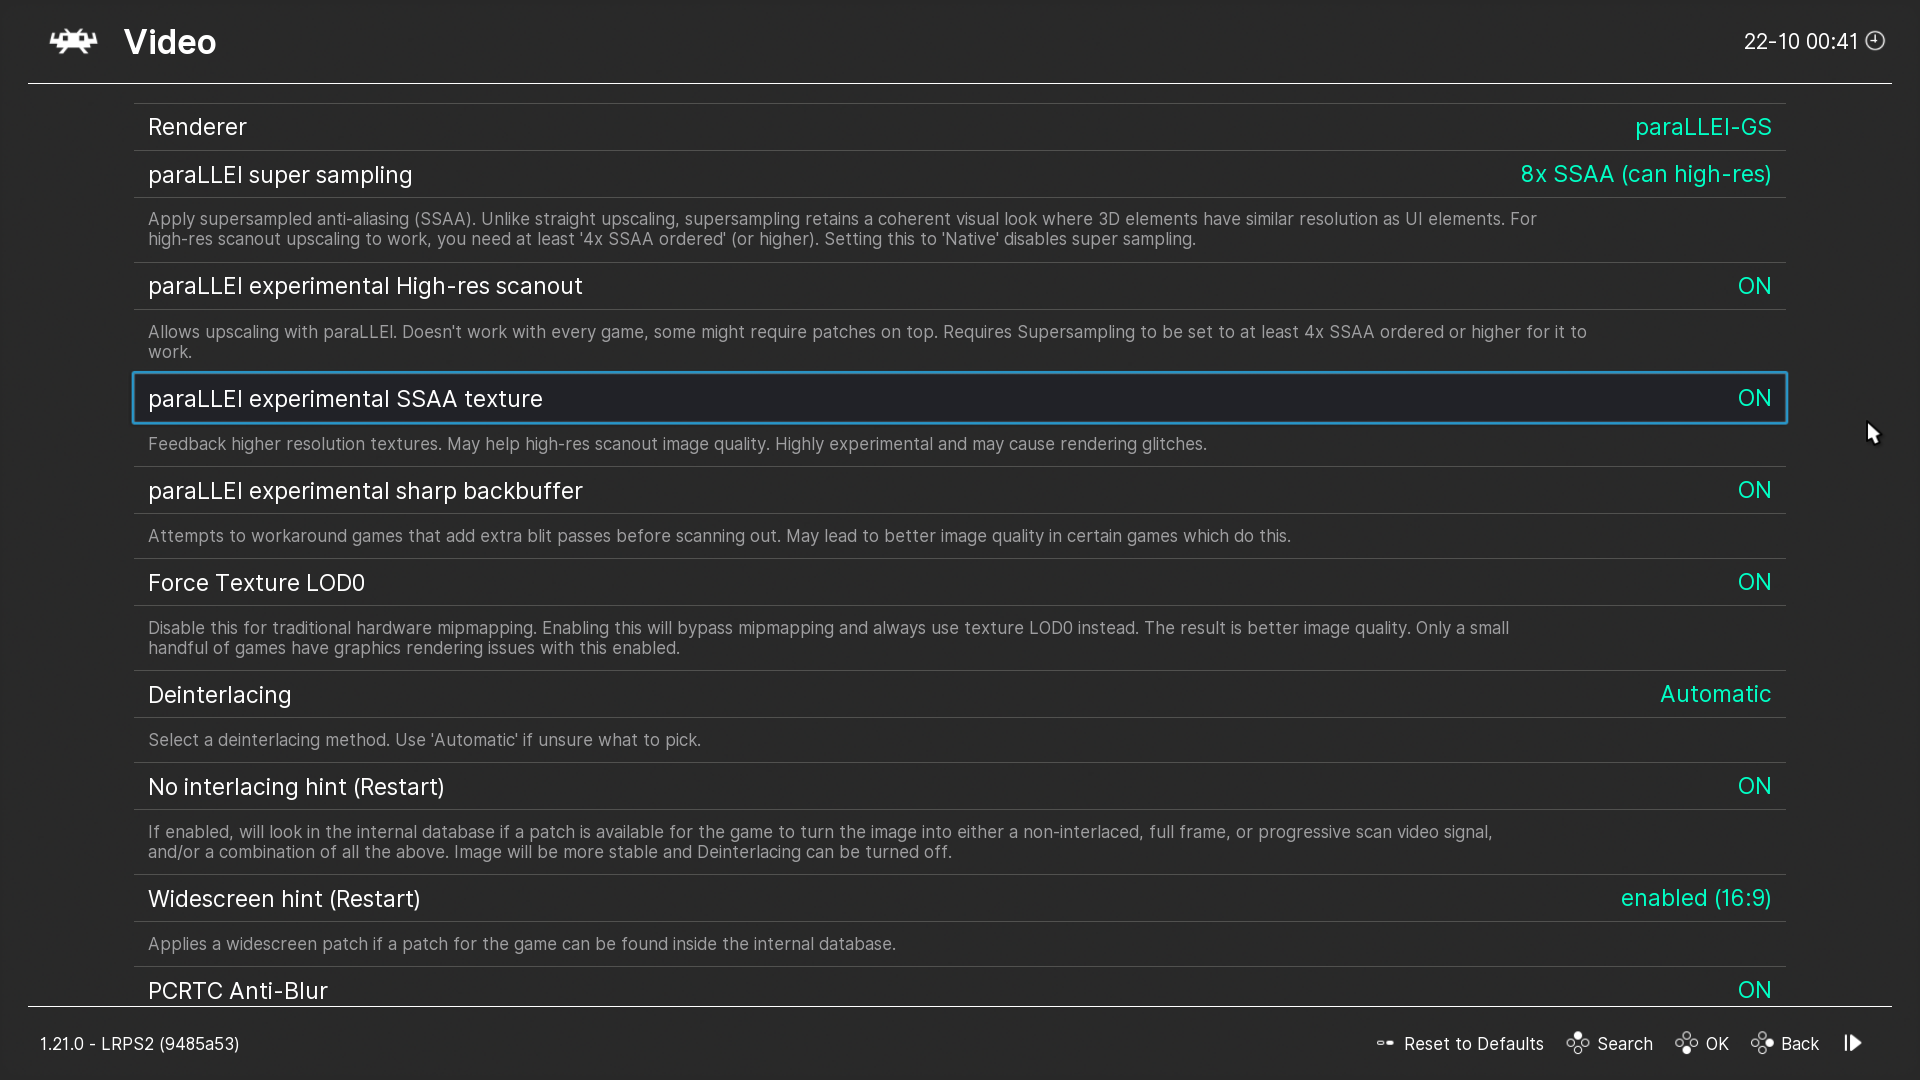The image size is (1920, 1080).
Task: Click the play-pause icon in footer
Action: click(1853, 1043)
